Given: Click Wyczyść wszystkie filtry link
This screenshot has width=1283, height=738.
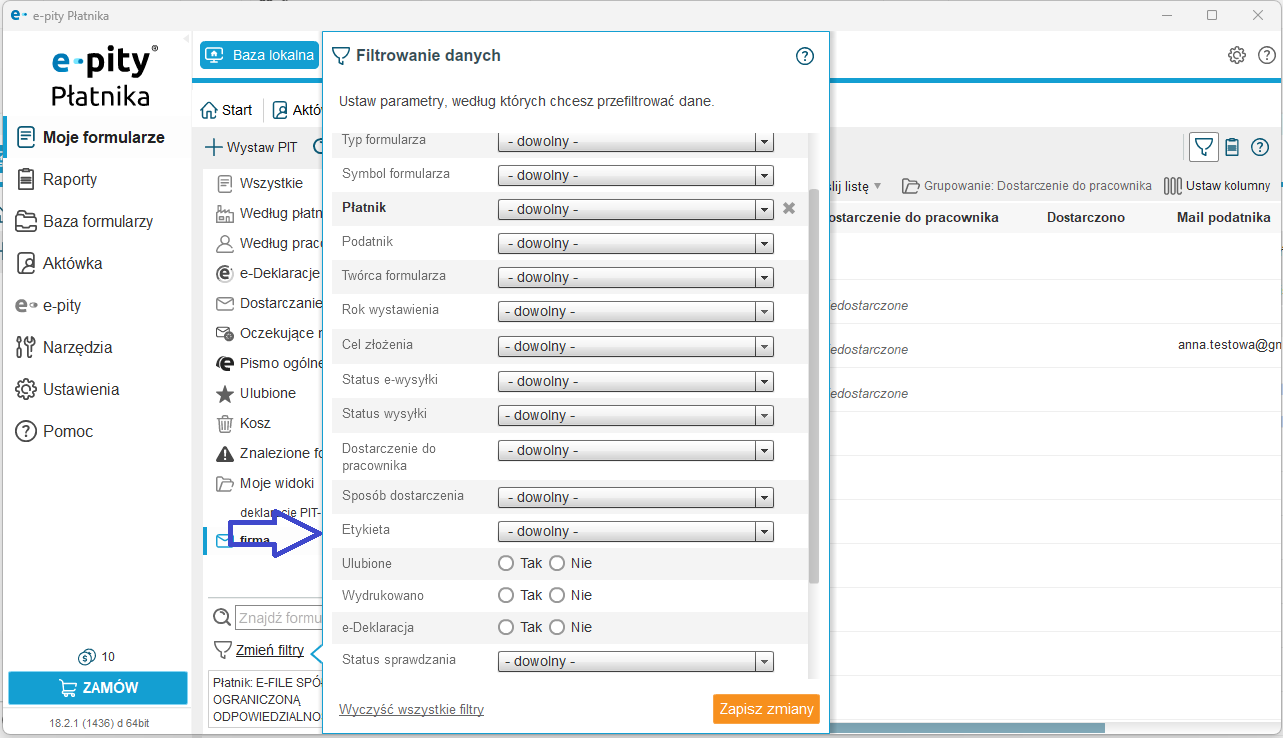Looking at the screenshot, I should click(x=411, y=710).
